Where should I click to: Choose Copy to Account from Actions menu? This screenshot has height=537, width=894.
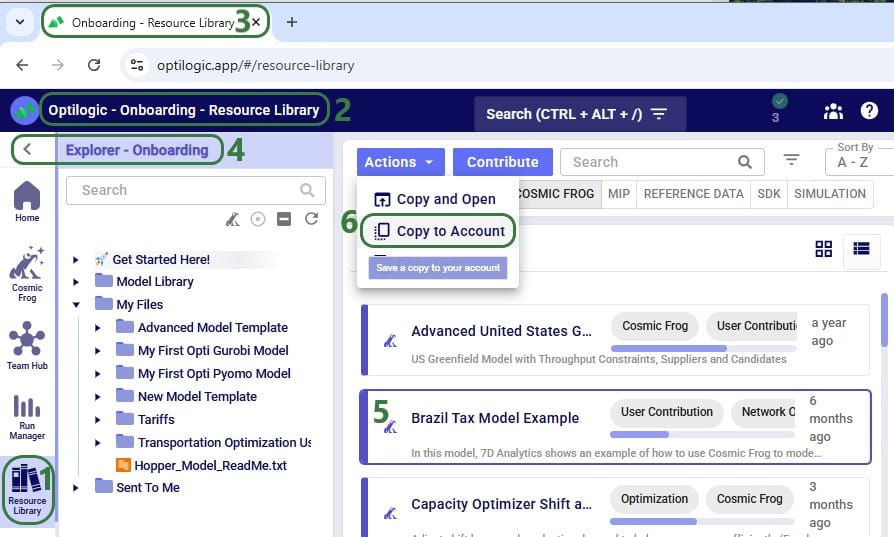coord(438,231)
